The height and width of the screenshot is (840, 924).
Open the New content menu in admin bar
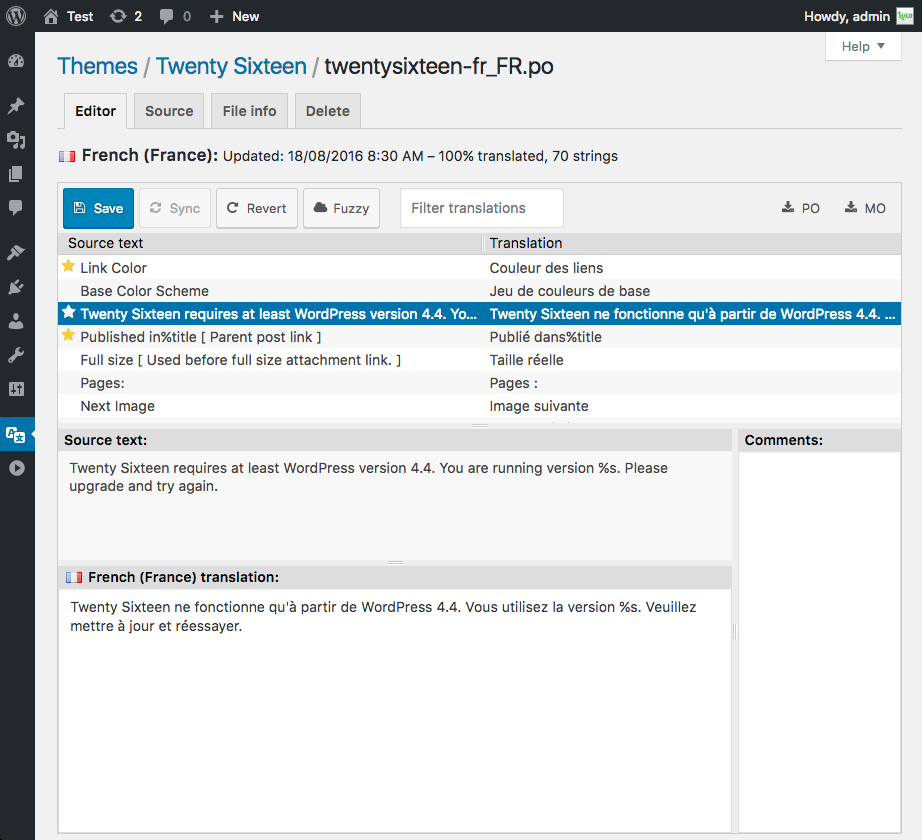pyautogui.click(x=235, y=16)
